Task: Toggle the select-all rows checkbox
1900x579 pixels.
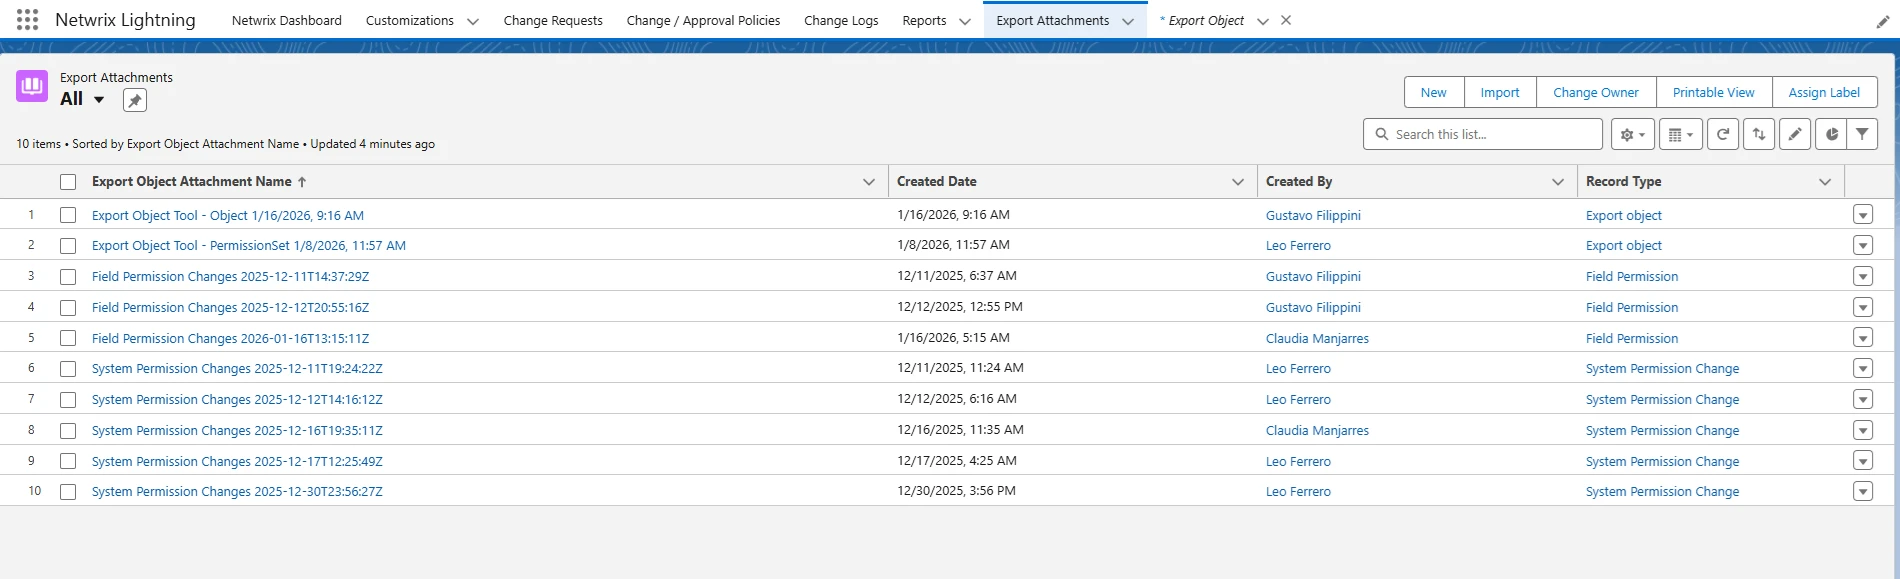Action: [68, 182]
